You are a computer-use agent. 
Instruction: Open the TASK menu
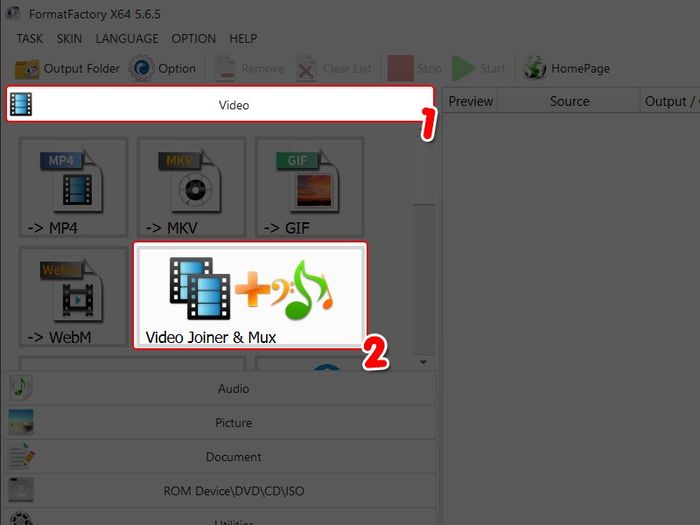pyautogui.click(x=30, y=39)
